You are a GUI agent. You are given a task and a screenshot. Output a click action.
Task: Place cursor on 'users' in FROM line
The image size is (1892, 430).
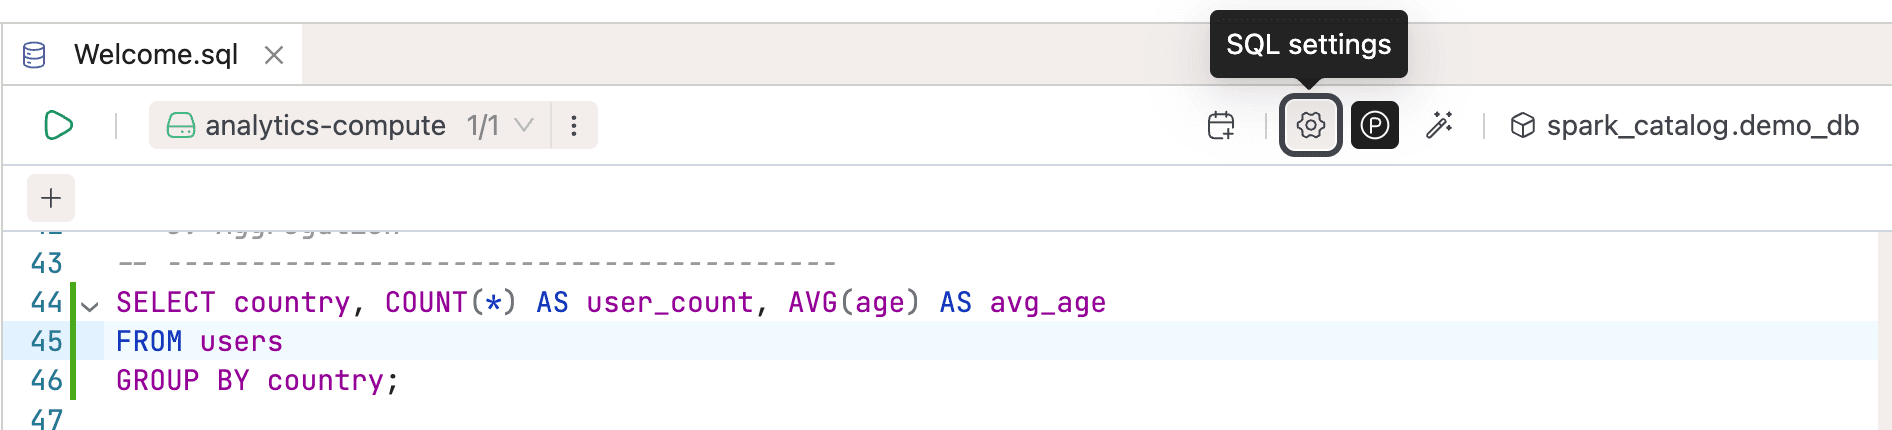[x=241, y=342]
